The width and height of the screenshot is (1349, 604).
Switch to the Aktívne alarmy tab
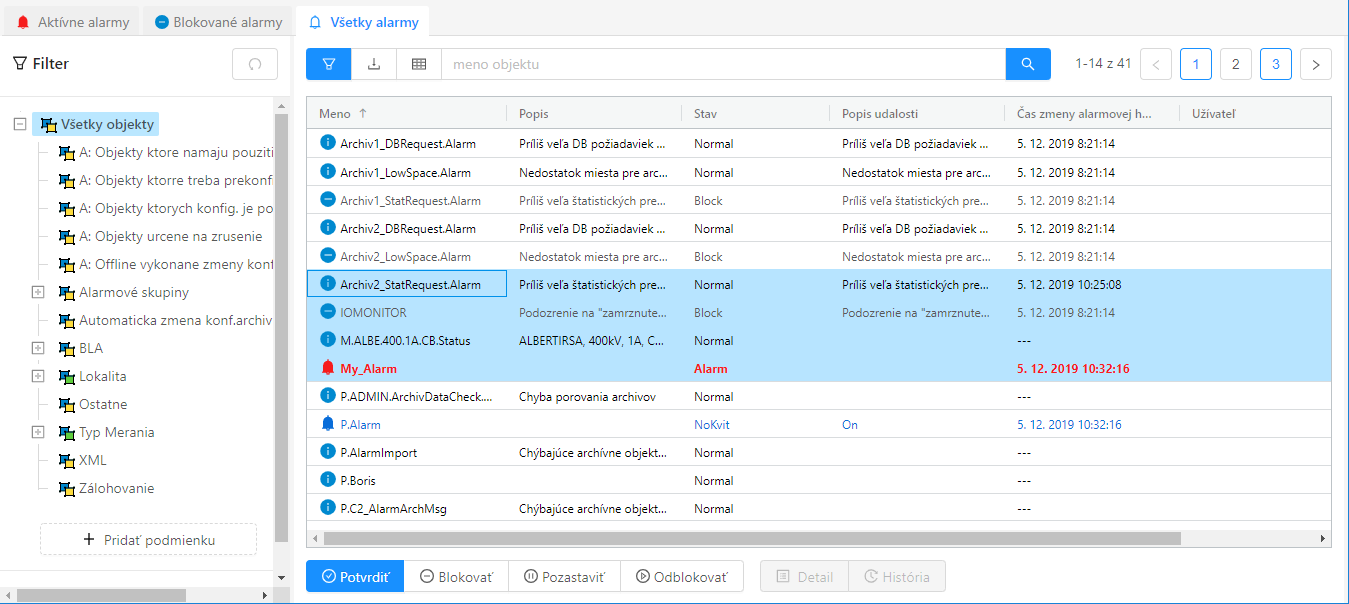(x=74, y=22)
